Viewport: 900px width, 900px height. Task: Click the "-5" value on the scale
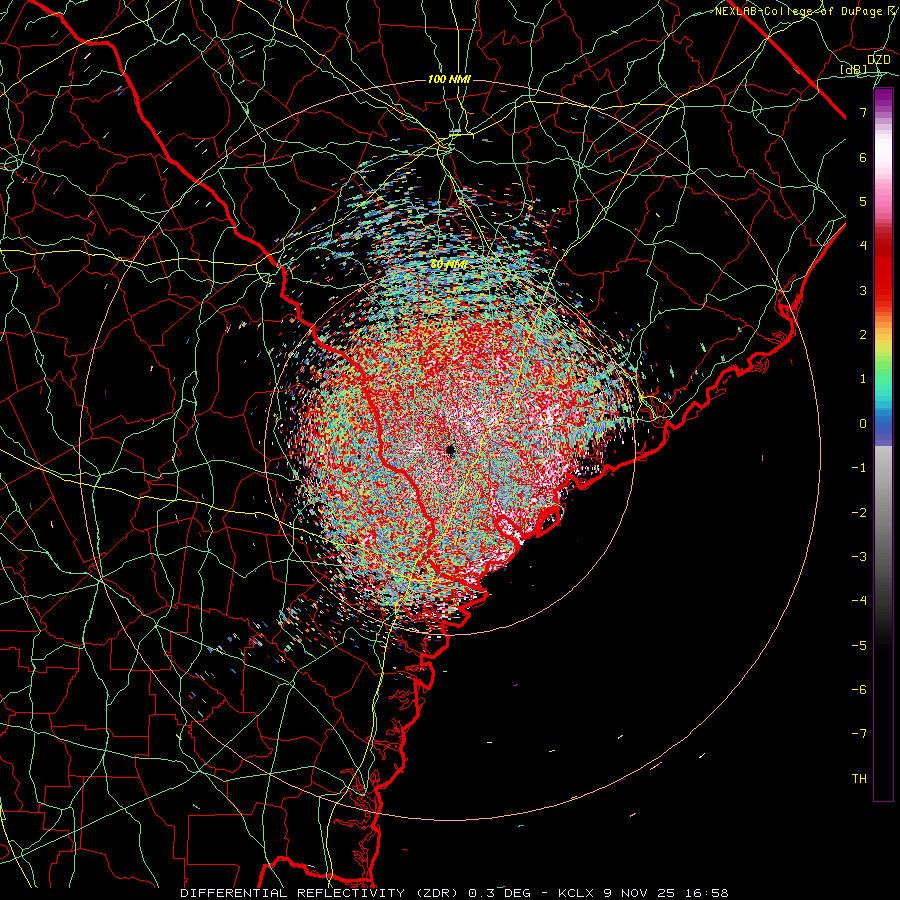(859, 646)
